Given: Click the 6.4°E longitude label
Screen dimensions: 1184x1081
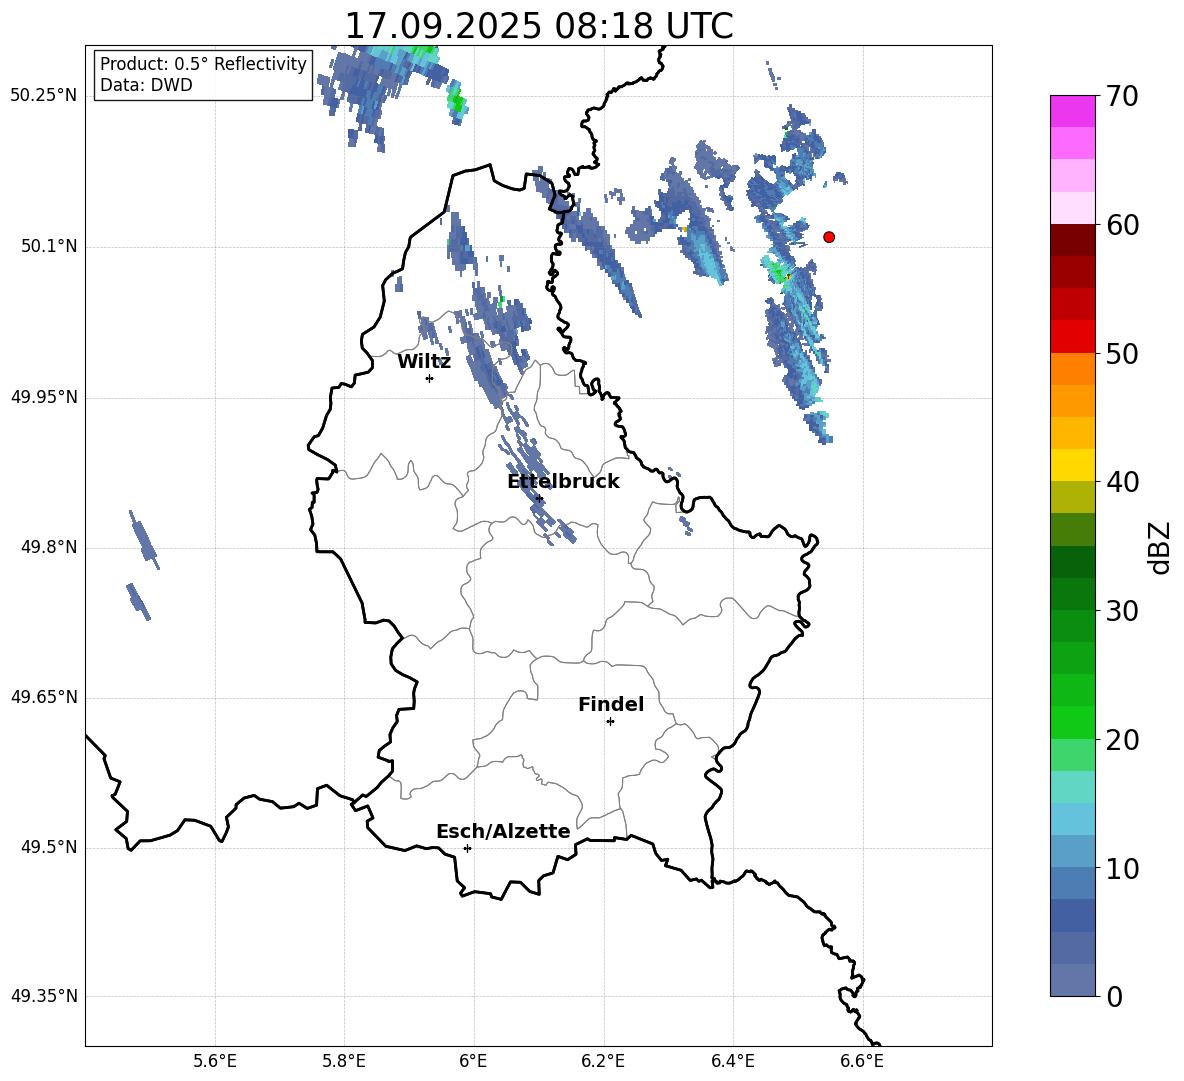Looking at the screenshot, I should click(x=732, y=1061).
